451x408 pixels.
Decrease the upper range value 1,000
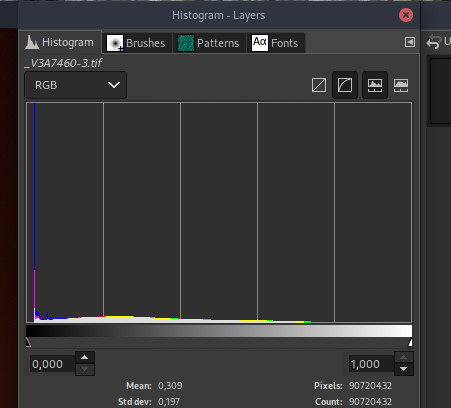[x=404, y=369]
